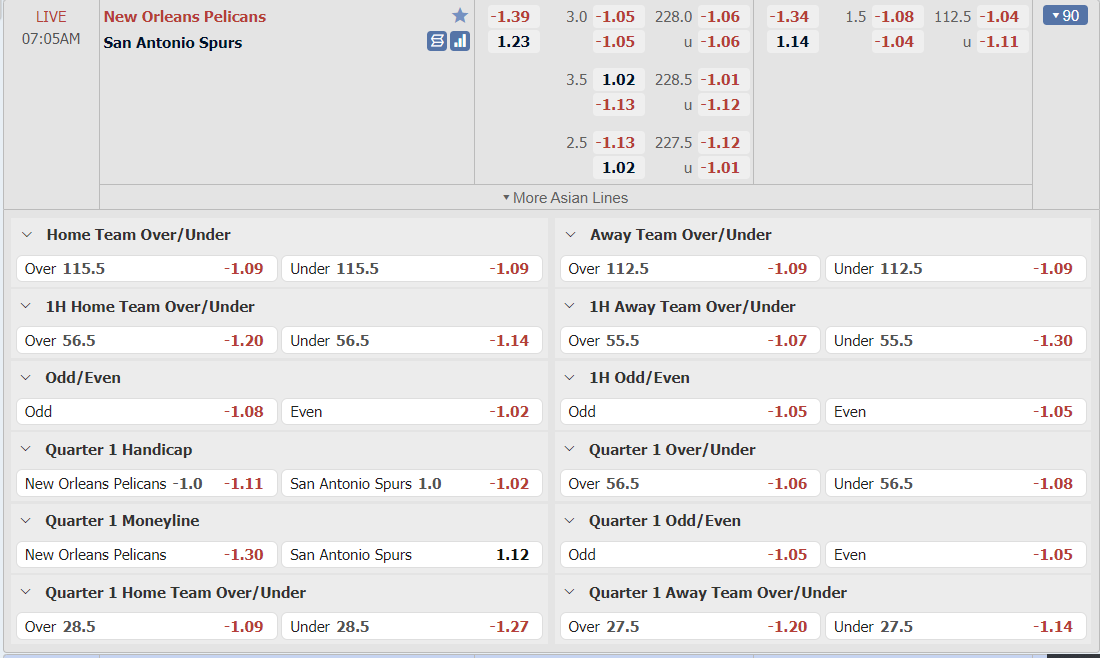The image size is (1100, 658).
Task: Pick 1H Home Team Under 56.5
Action: coord(412,341)
